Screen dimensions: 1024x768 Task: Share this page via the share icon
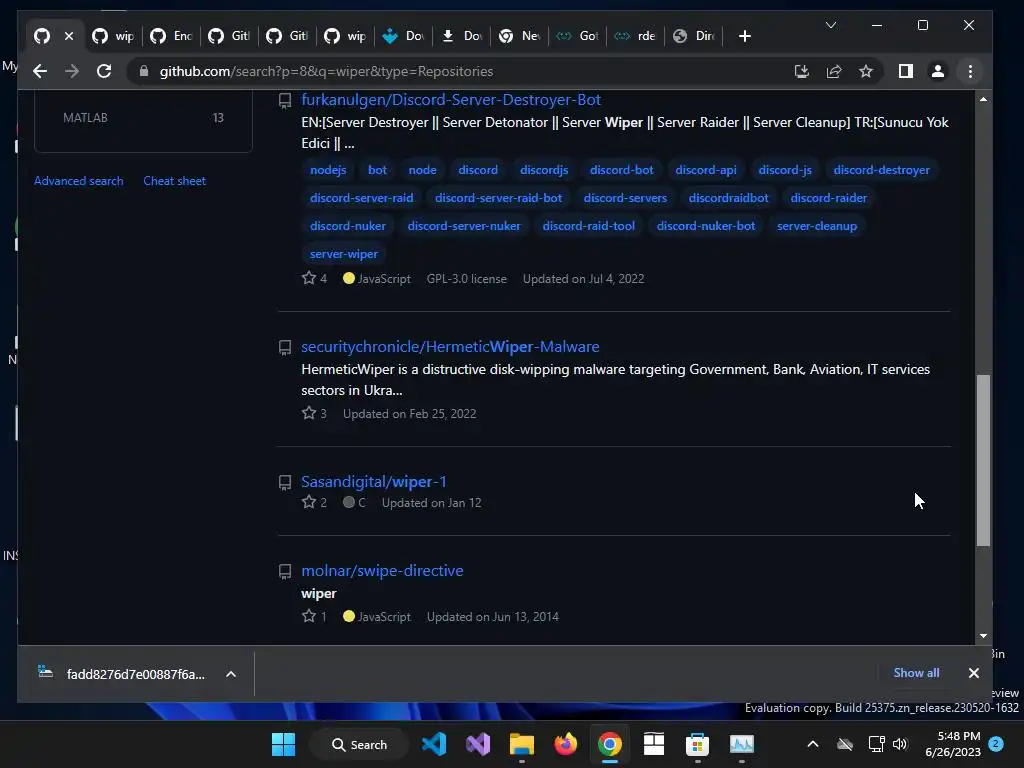(834, 71)
